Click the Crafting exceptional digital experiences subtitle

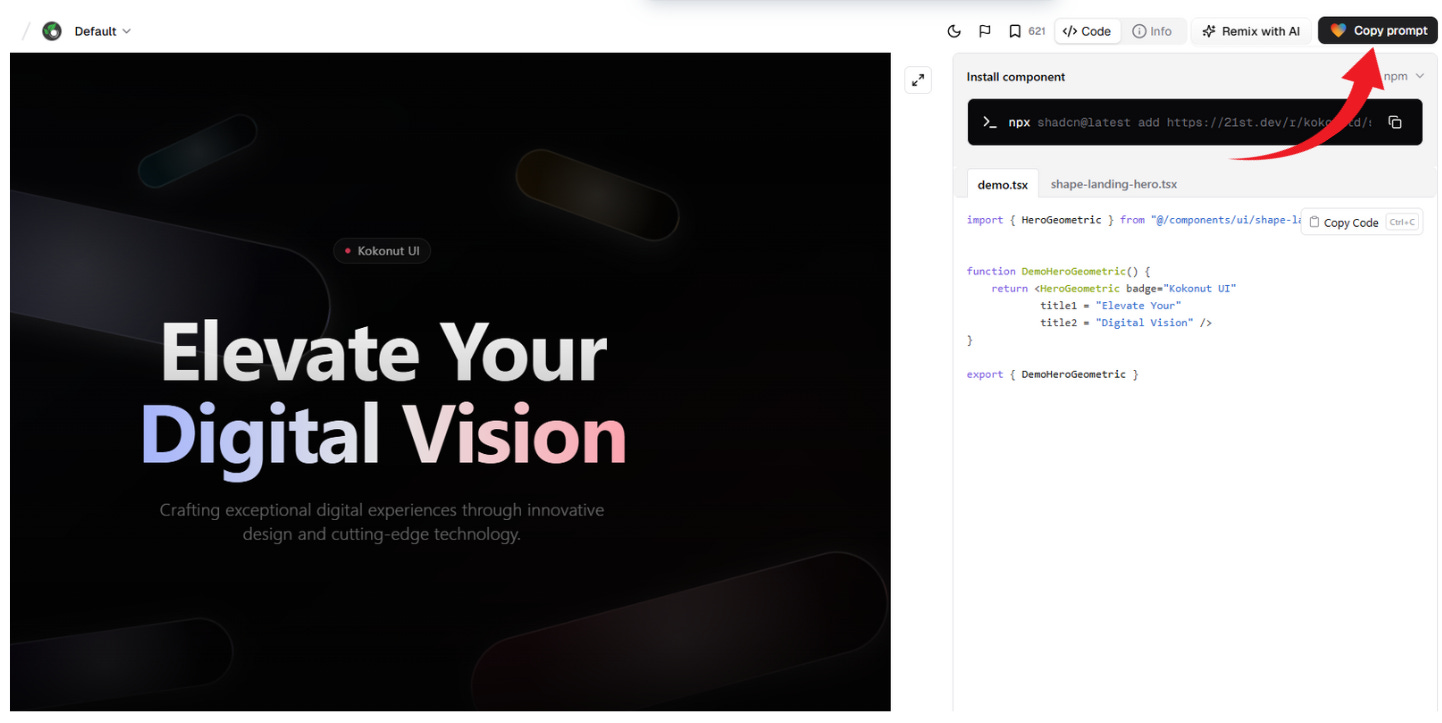point(382,522)
